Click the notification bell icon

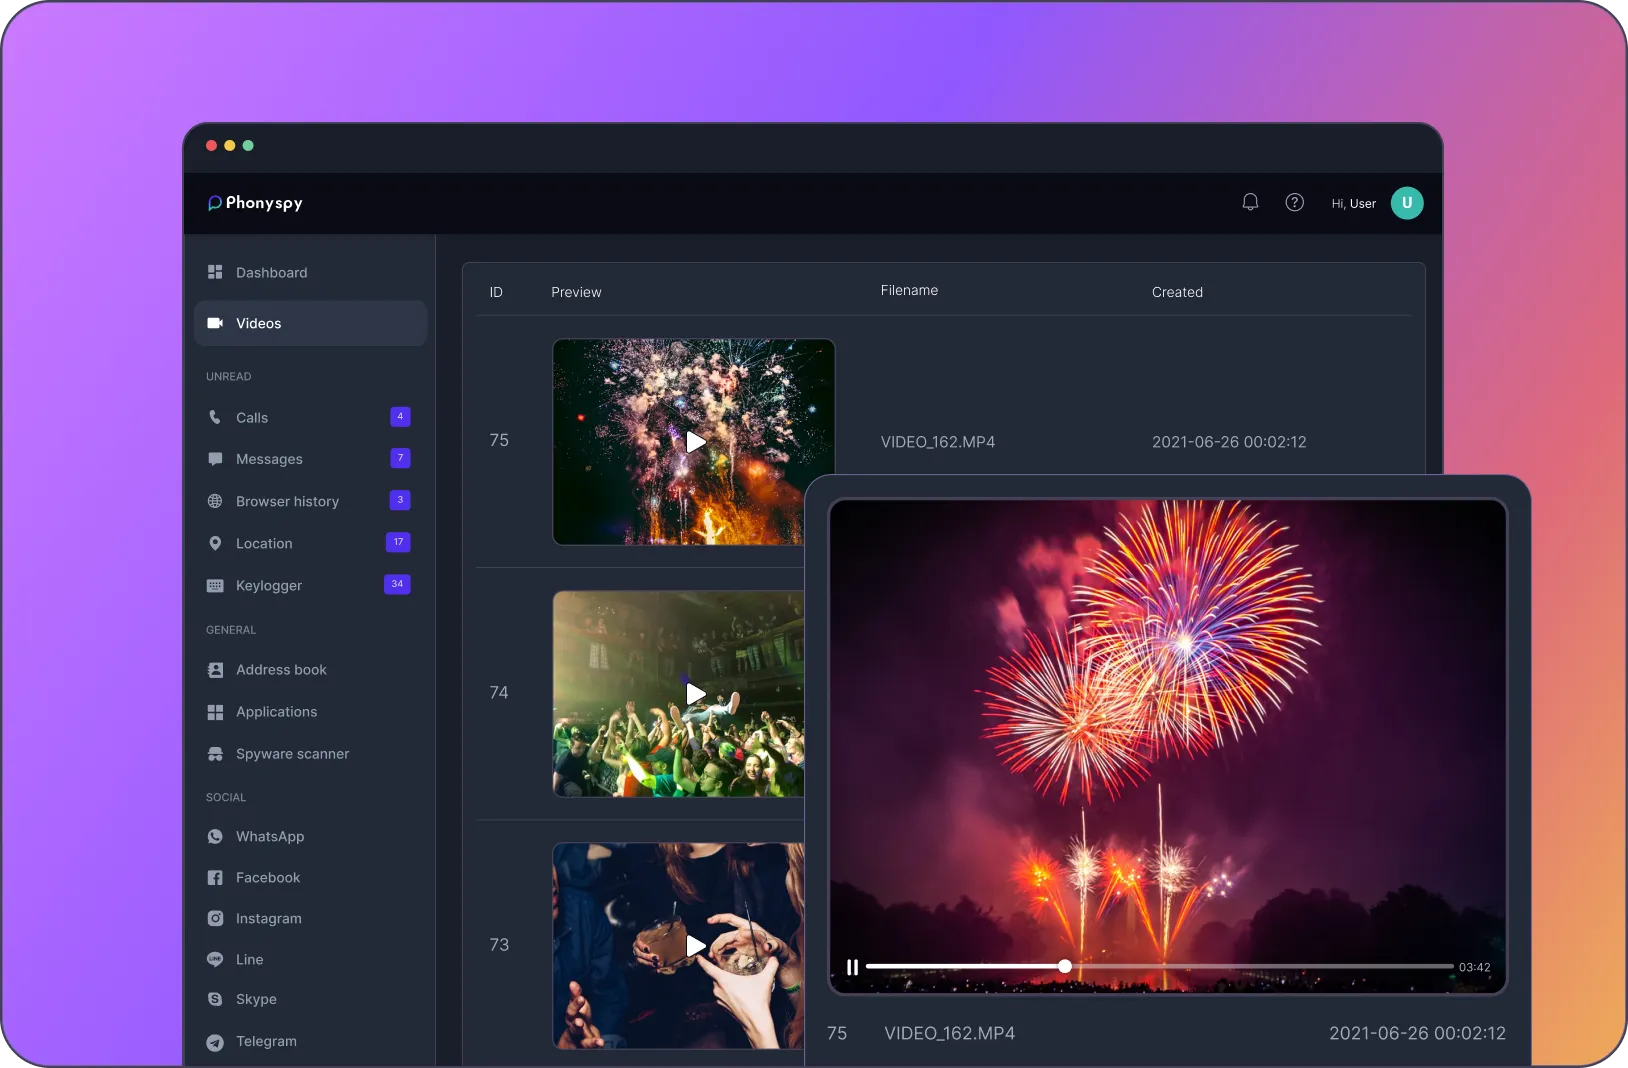coord(1250,202)
